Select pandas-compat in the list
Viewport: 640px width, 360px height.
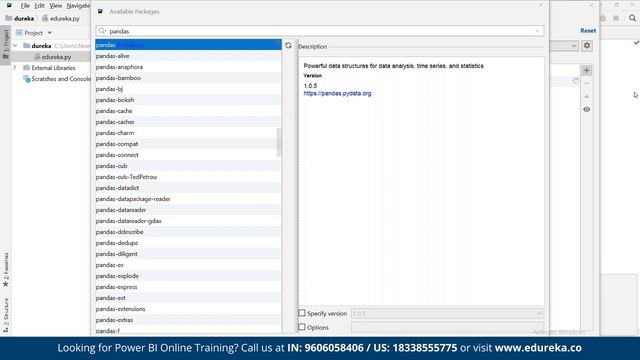point(188,144)
